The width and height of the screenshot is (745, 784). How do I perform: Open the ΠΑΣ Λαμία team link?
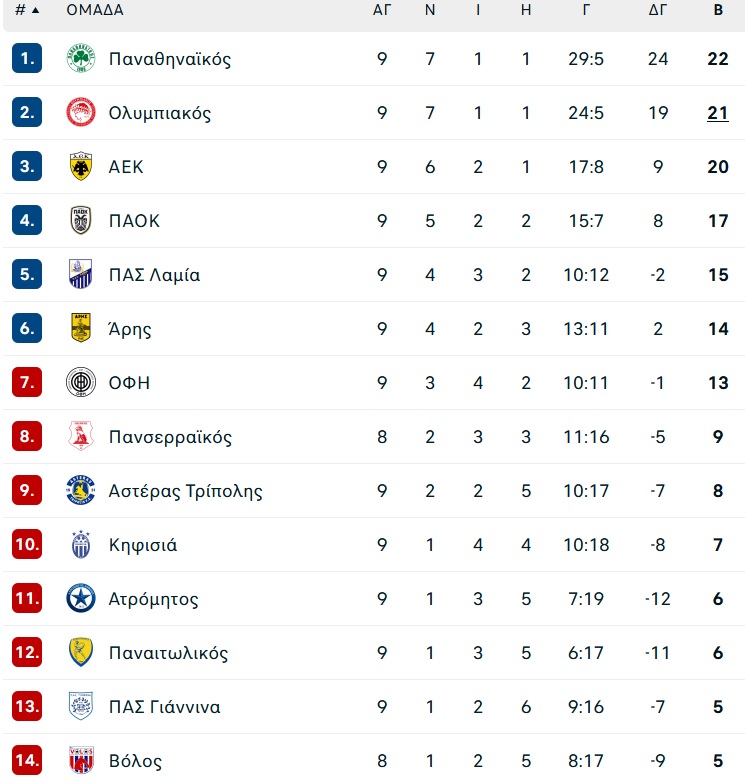154,274
